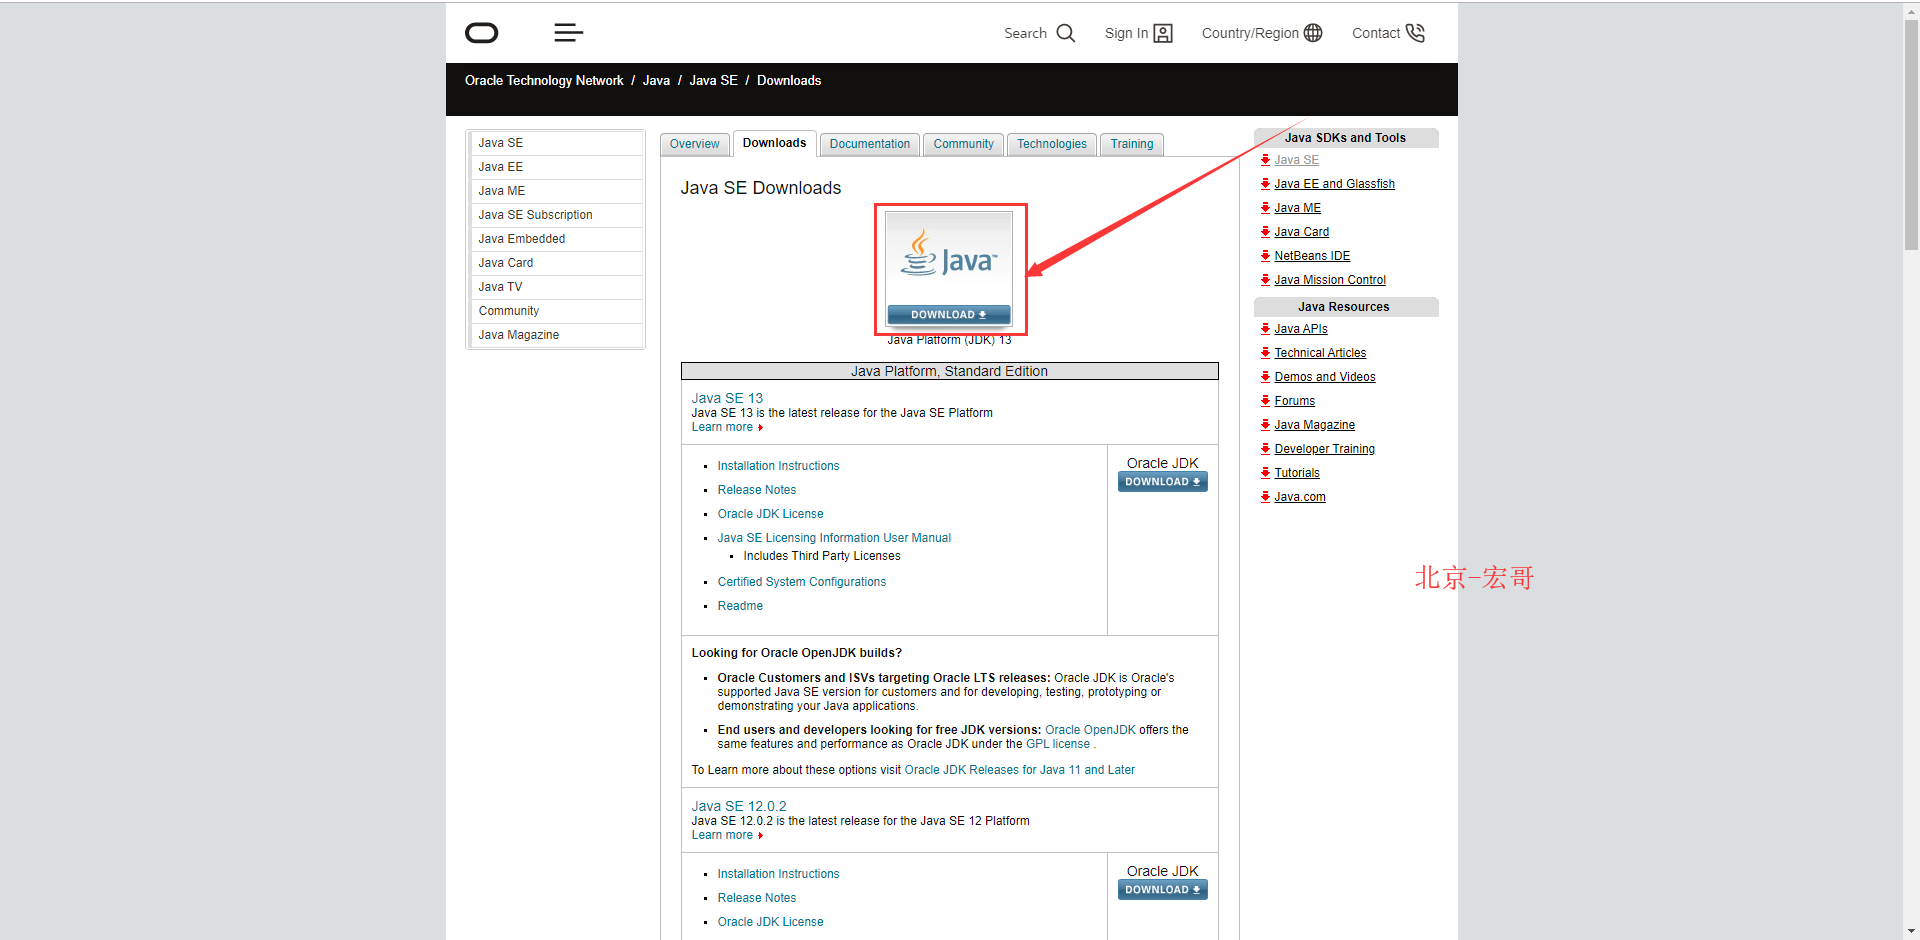Viewport: 1920px width, 940px height.
Task: Click Java ME in Java SDKs and Tools
Action: (1297, 208)
